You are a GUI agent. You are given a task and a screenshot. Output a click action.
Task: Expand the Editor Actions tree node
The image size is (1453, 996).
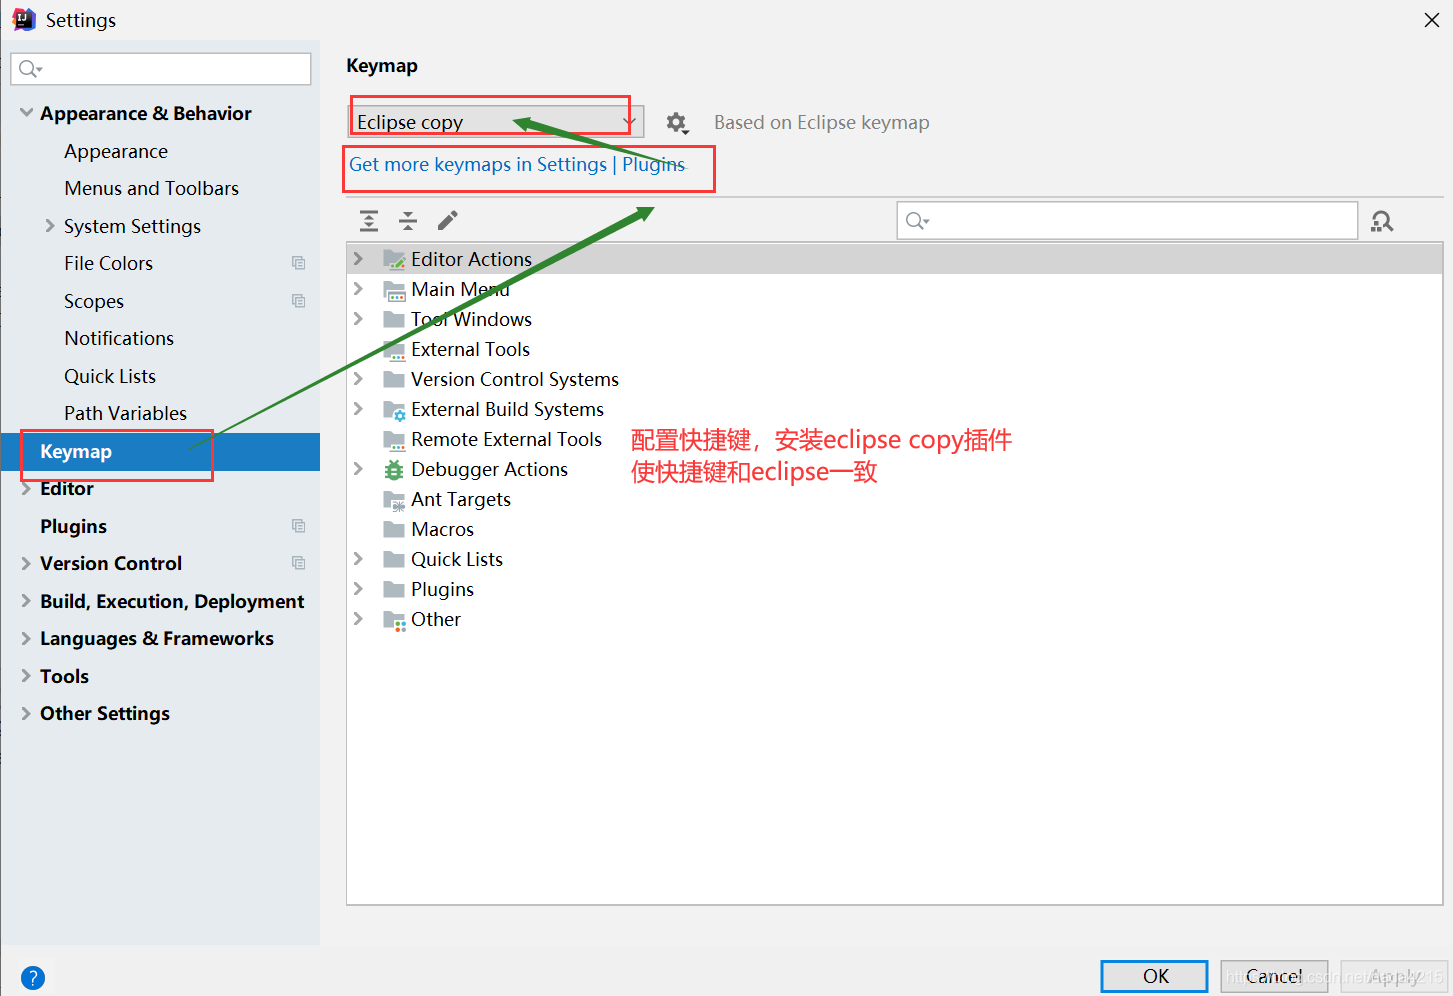click(x=358, y=259)
